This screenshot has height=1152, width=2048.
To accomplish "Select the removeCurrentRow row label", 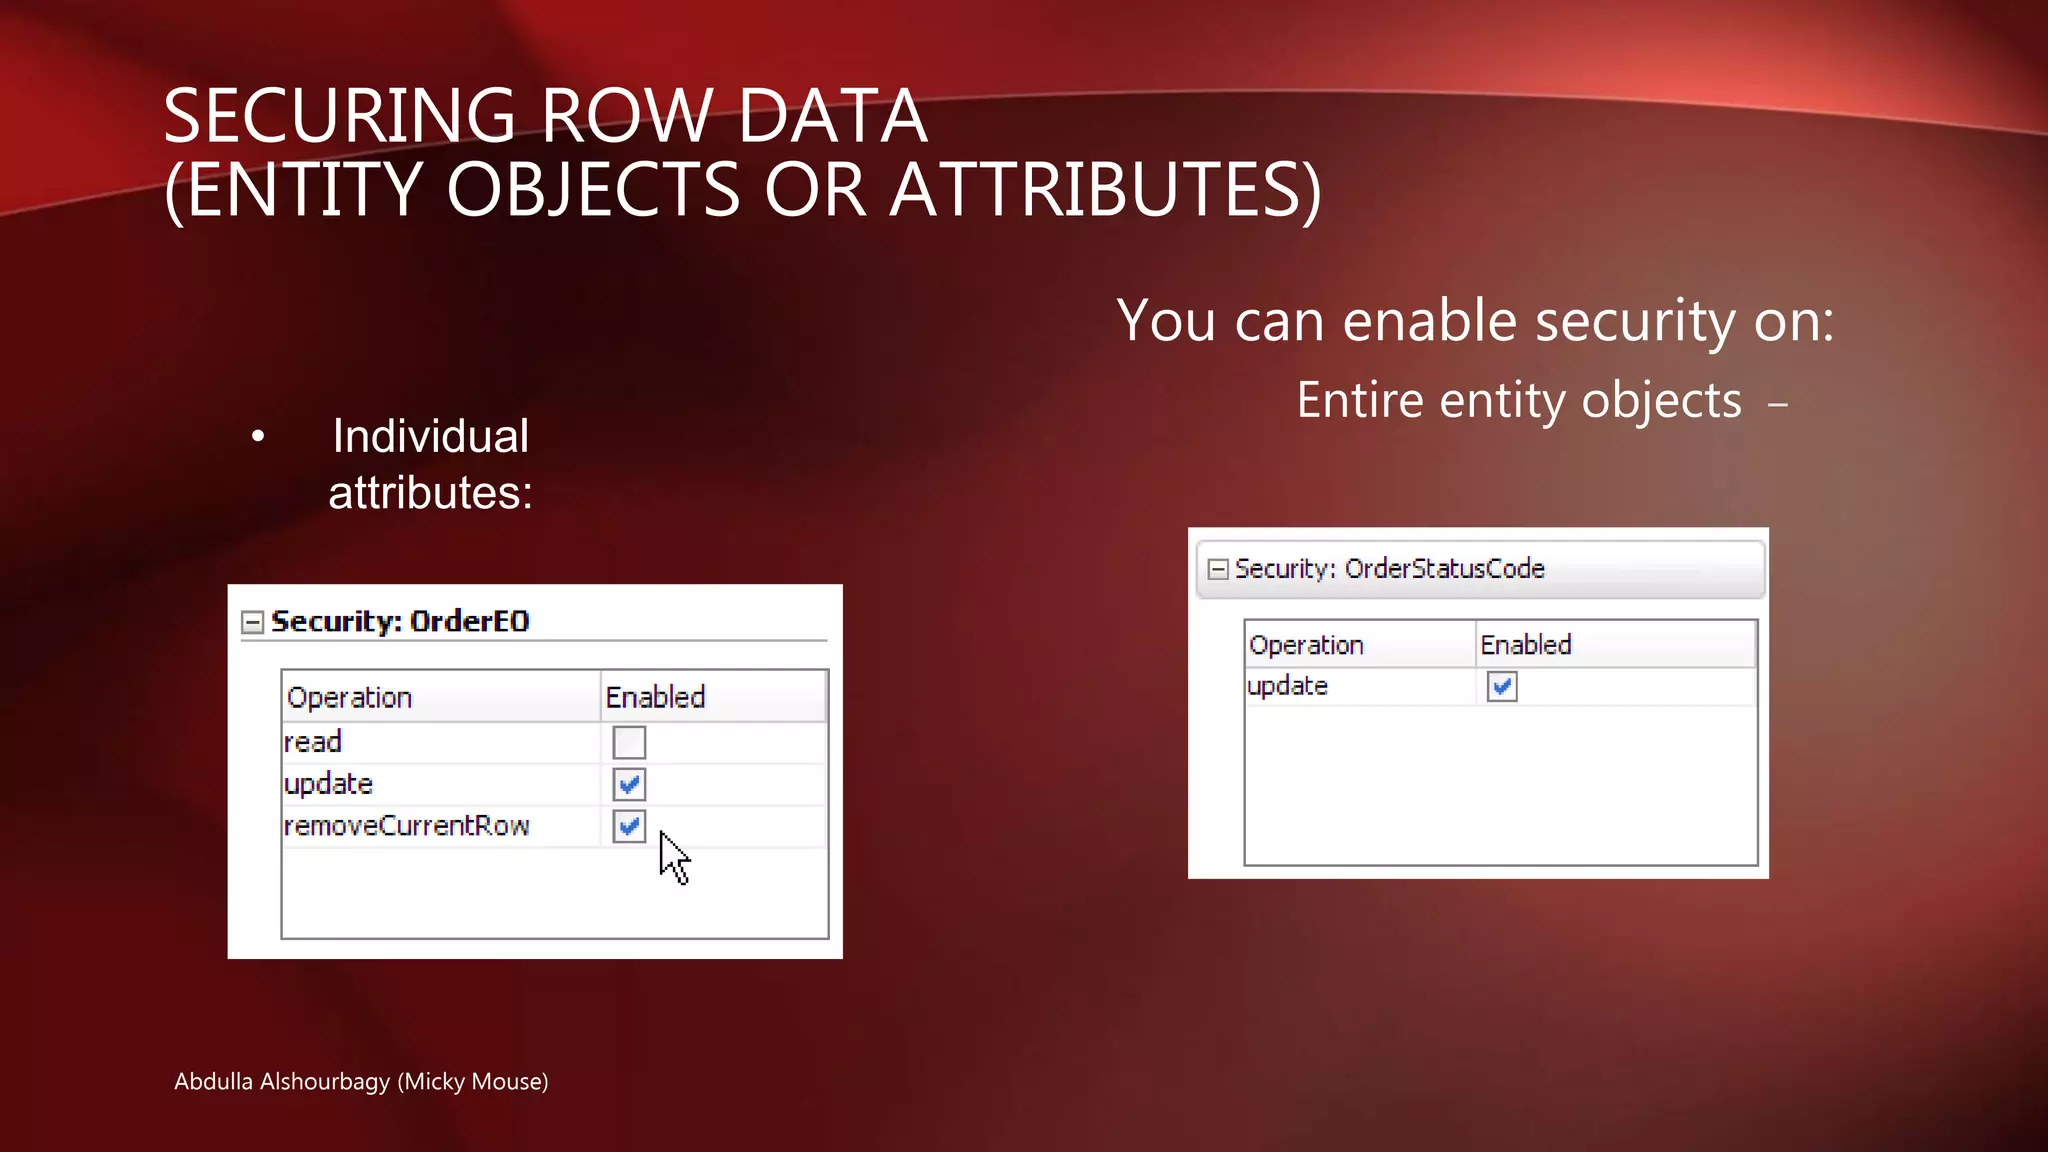I will pyautogui.click(x=406, y=826).
